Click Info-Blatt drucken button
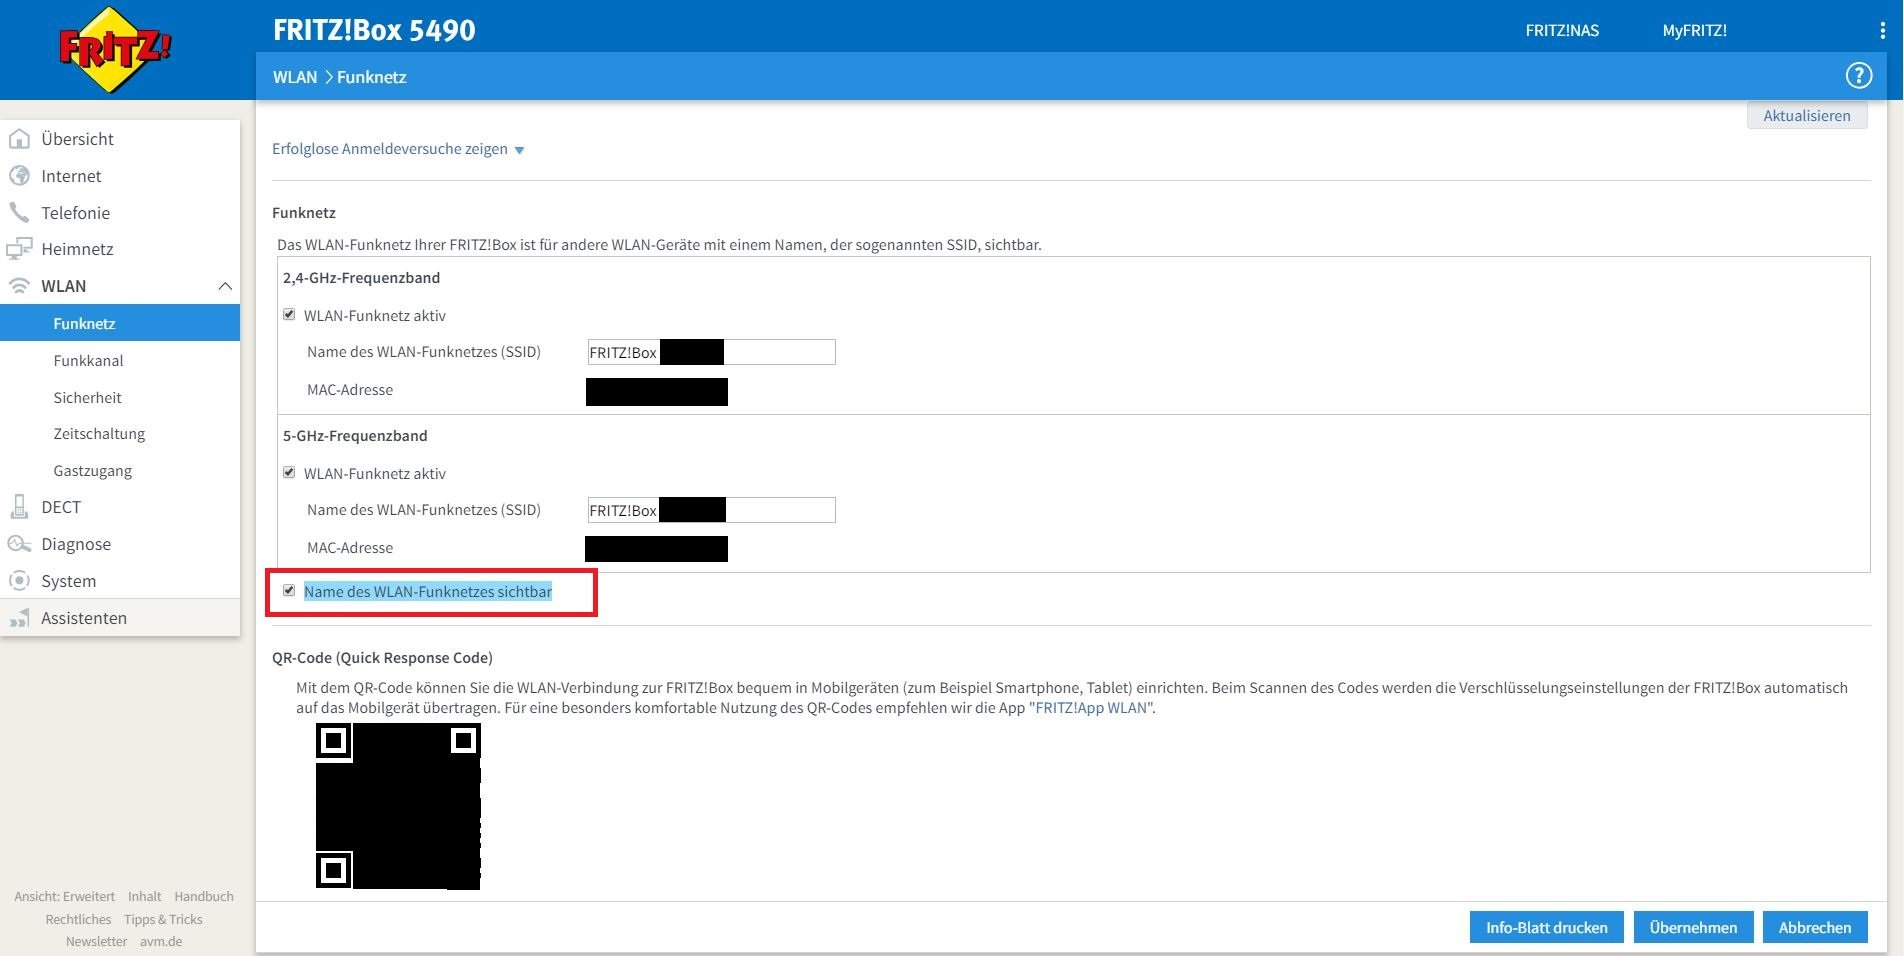Screen dimensions: 1904x956 click(x=1546, y=927)
